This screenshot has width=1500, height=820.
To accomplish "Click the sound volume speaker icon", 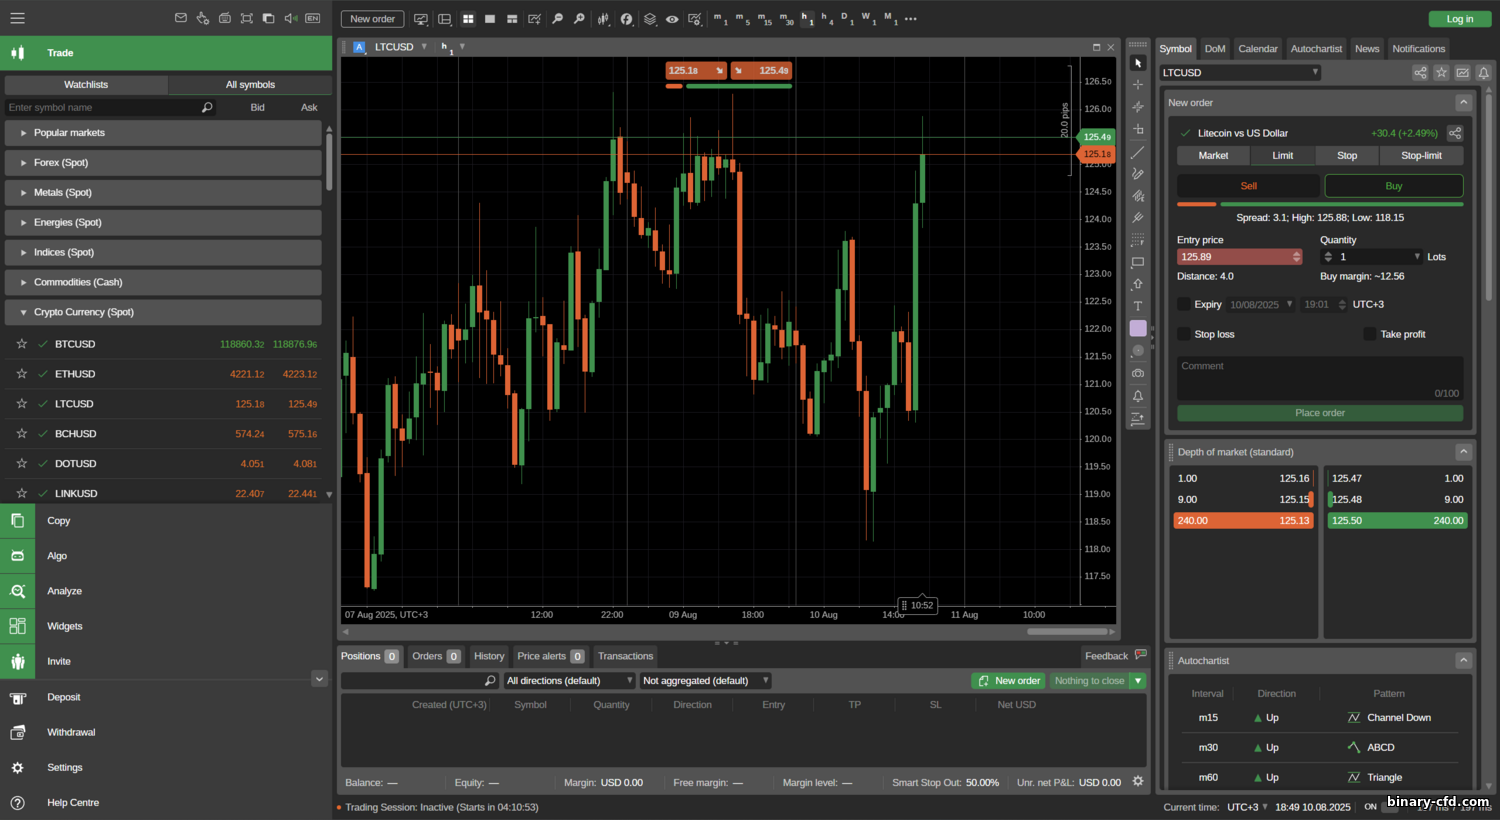I will (x=290, y=18).
